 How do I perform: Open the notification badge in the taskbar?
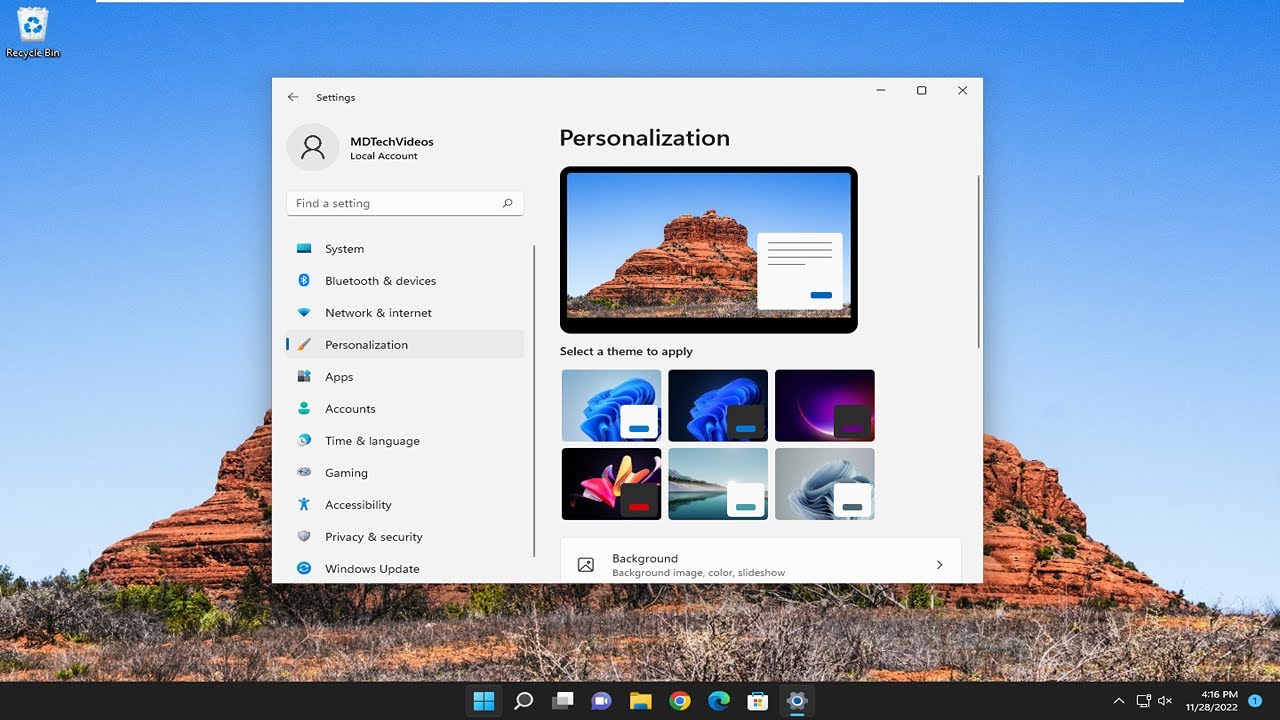(1255, 701)
